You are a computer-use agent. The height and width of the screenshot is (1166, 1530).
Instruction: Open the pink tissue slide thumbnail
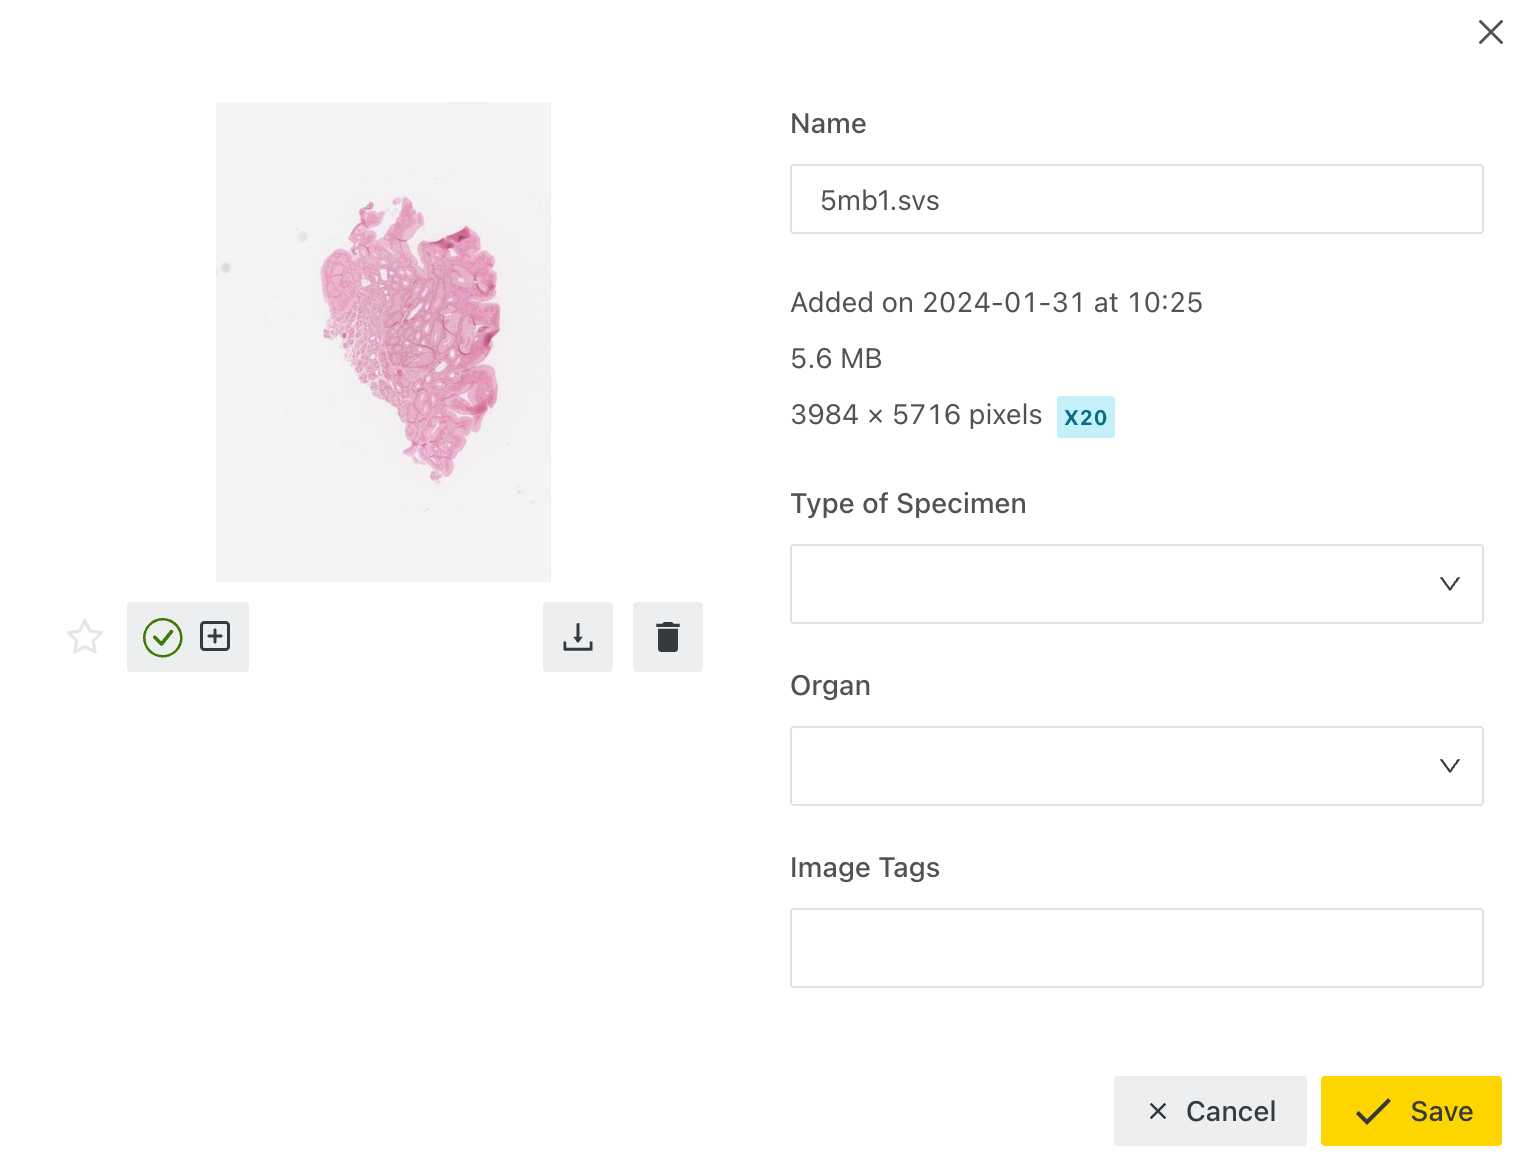[383, 341]
